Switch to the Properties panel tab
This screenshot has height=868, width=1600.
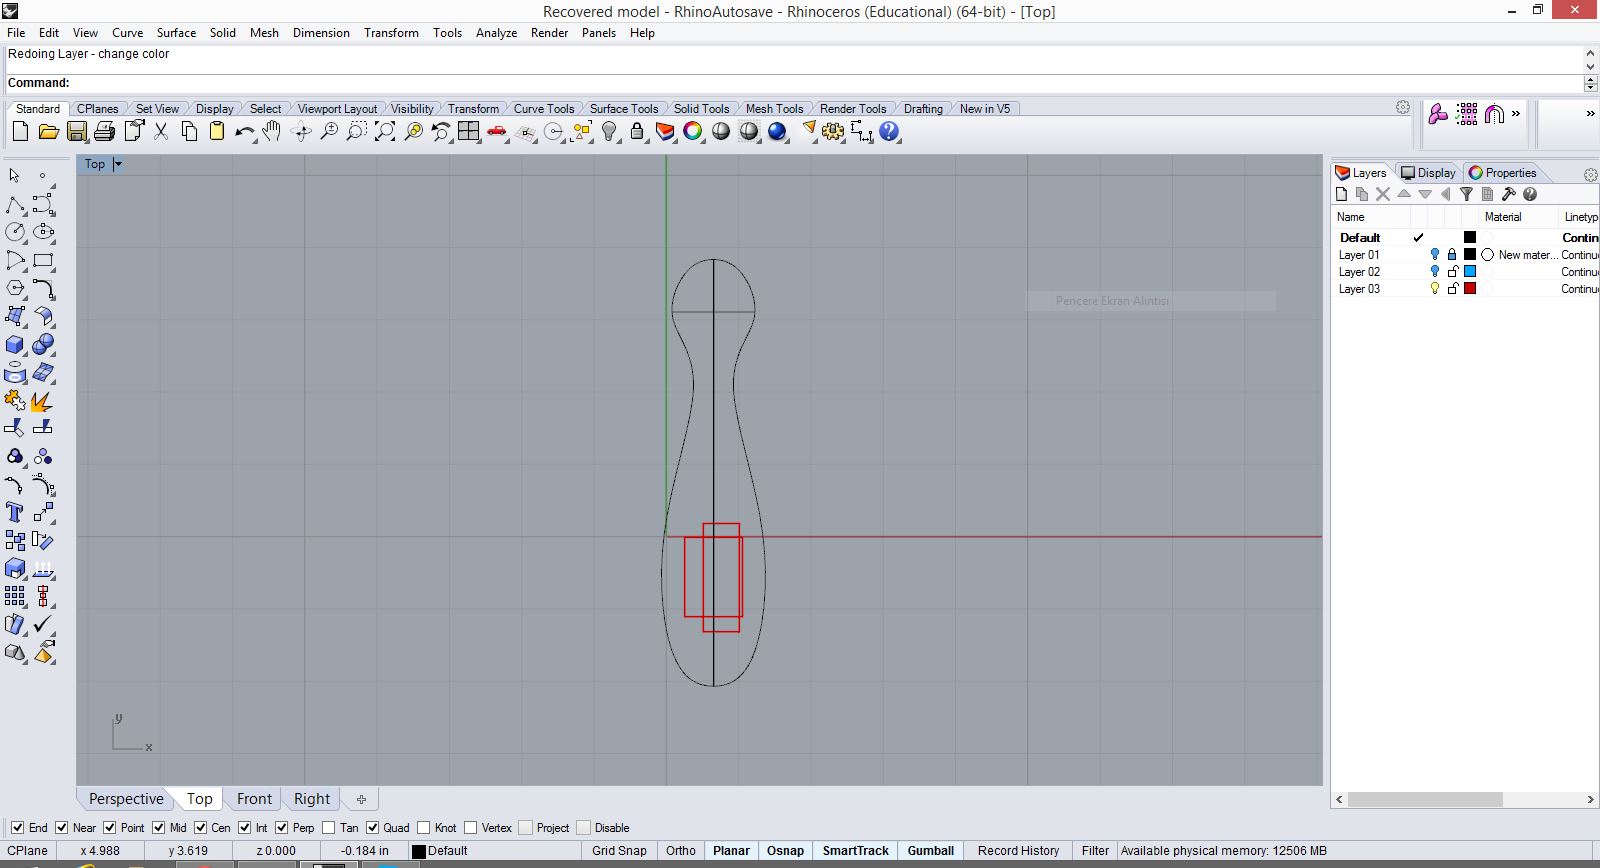(x=1503, y=173)
